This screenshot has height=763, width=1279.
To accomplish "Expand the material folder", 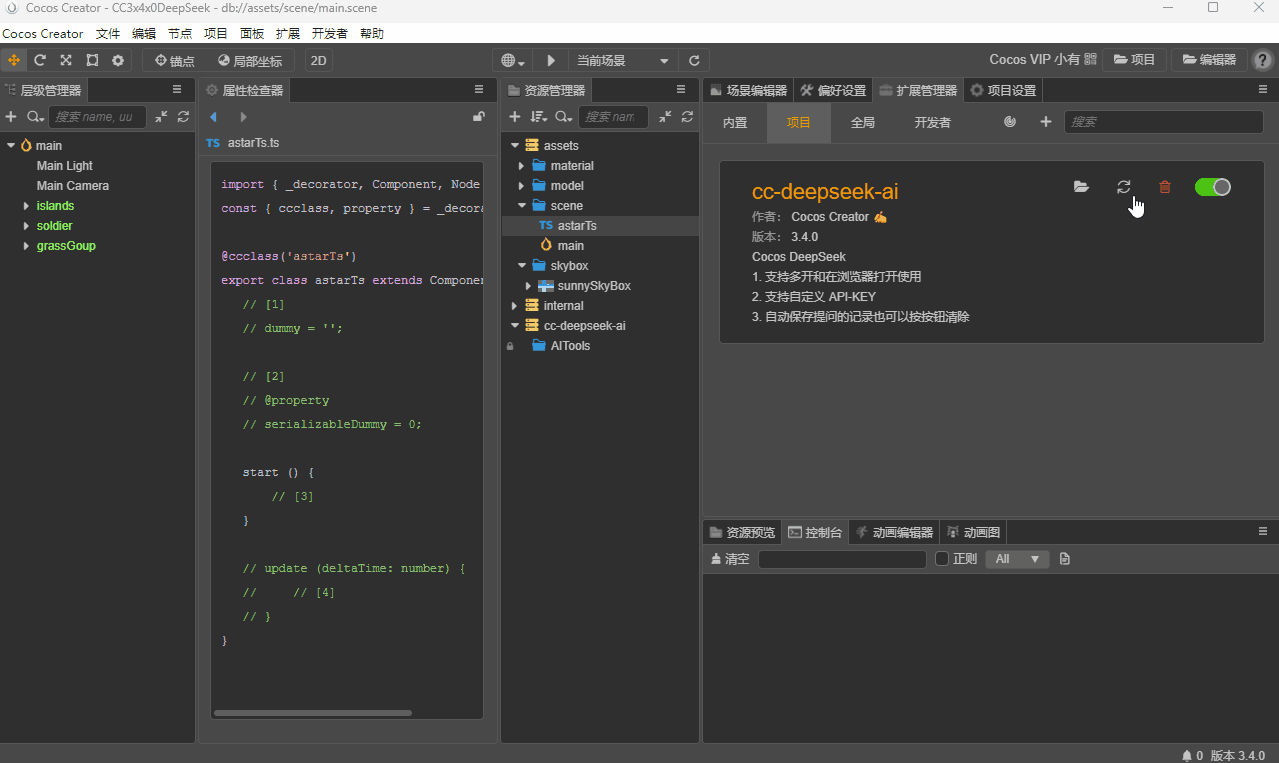I will click(521, 166).
